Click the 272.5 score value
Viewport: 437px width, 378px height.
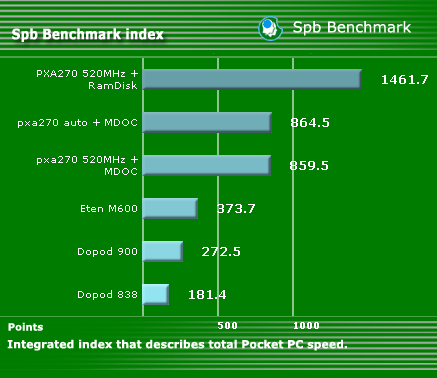point(221,252)
